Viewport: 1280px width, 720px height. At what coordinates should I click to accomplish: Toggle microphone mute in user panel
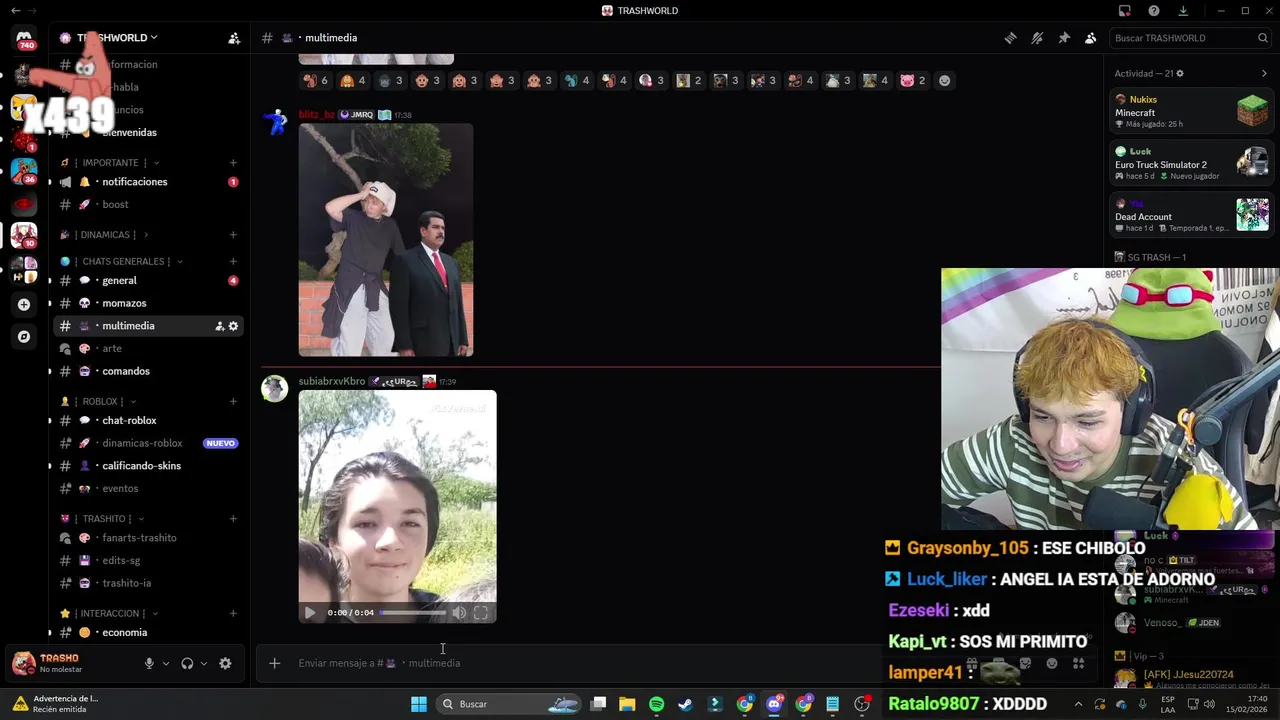point(149,663)
